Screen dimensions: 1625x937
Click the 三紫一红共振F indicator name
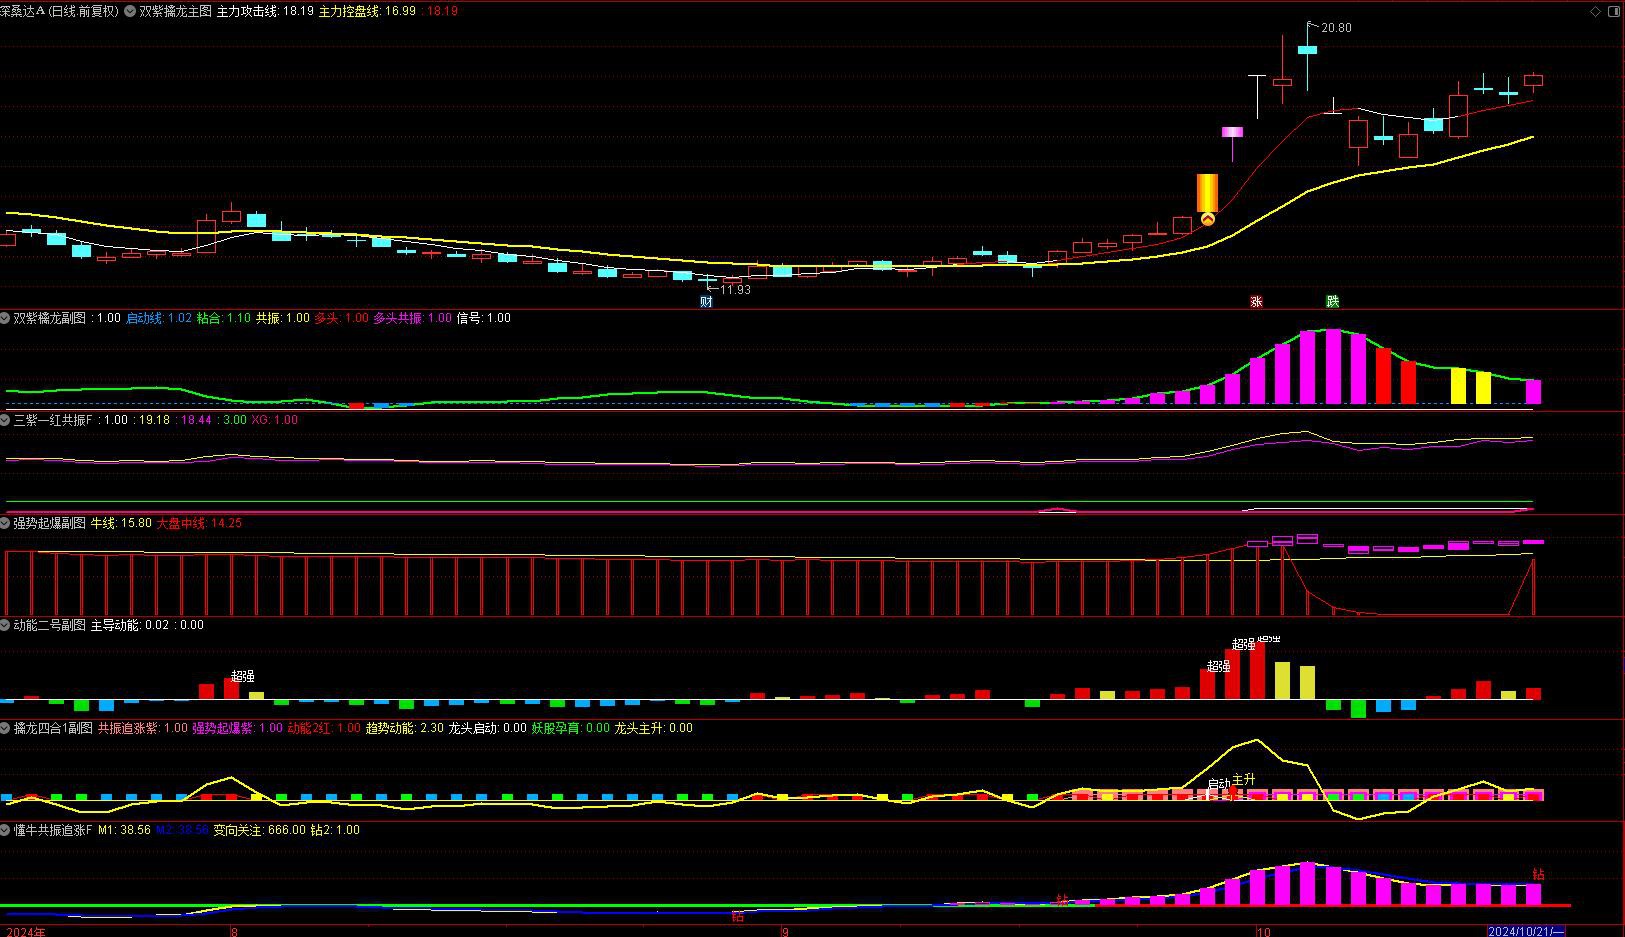point(52,420)
